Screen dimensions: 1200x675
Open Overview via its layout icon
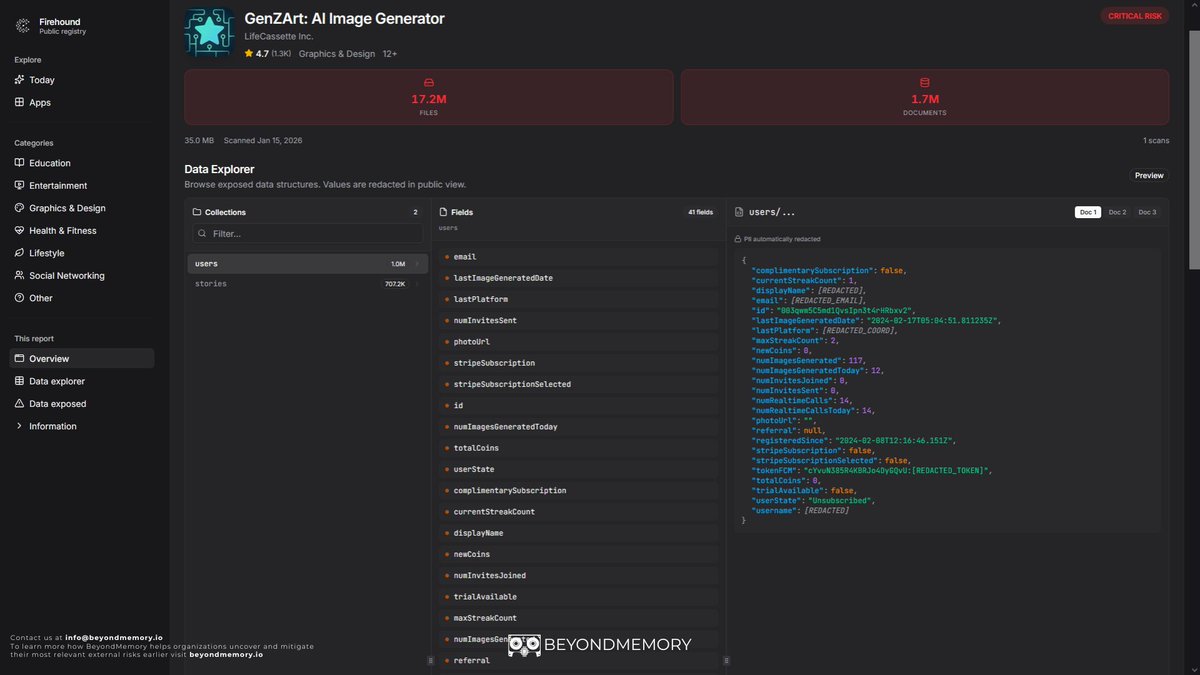[19, 358]
